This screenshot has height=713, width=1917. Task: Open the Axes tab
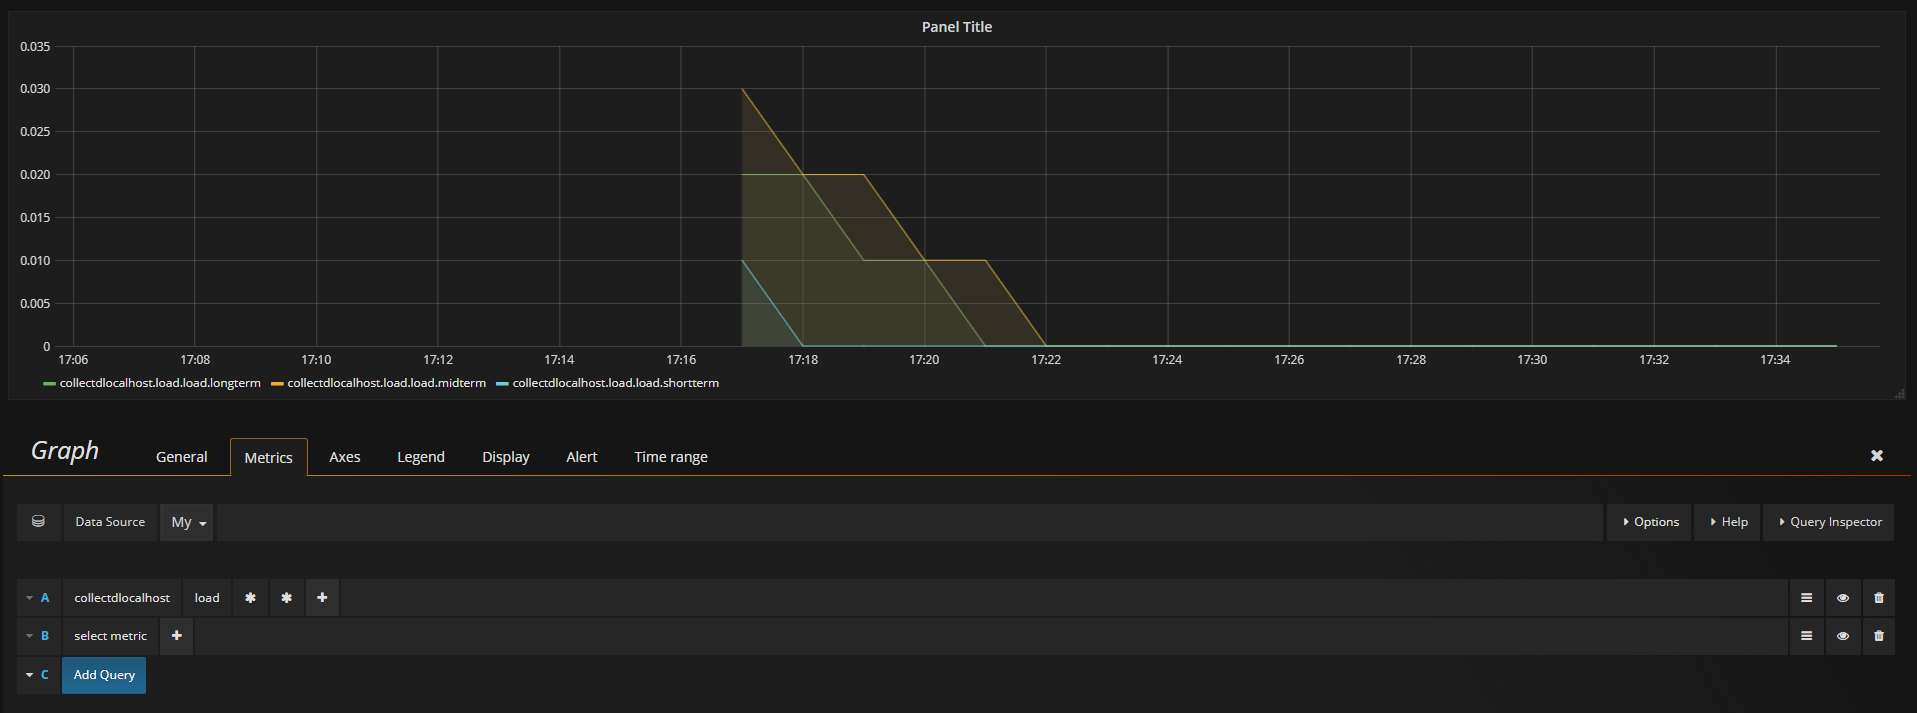[x=345, y=457]
